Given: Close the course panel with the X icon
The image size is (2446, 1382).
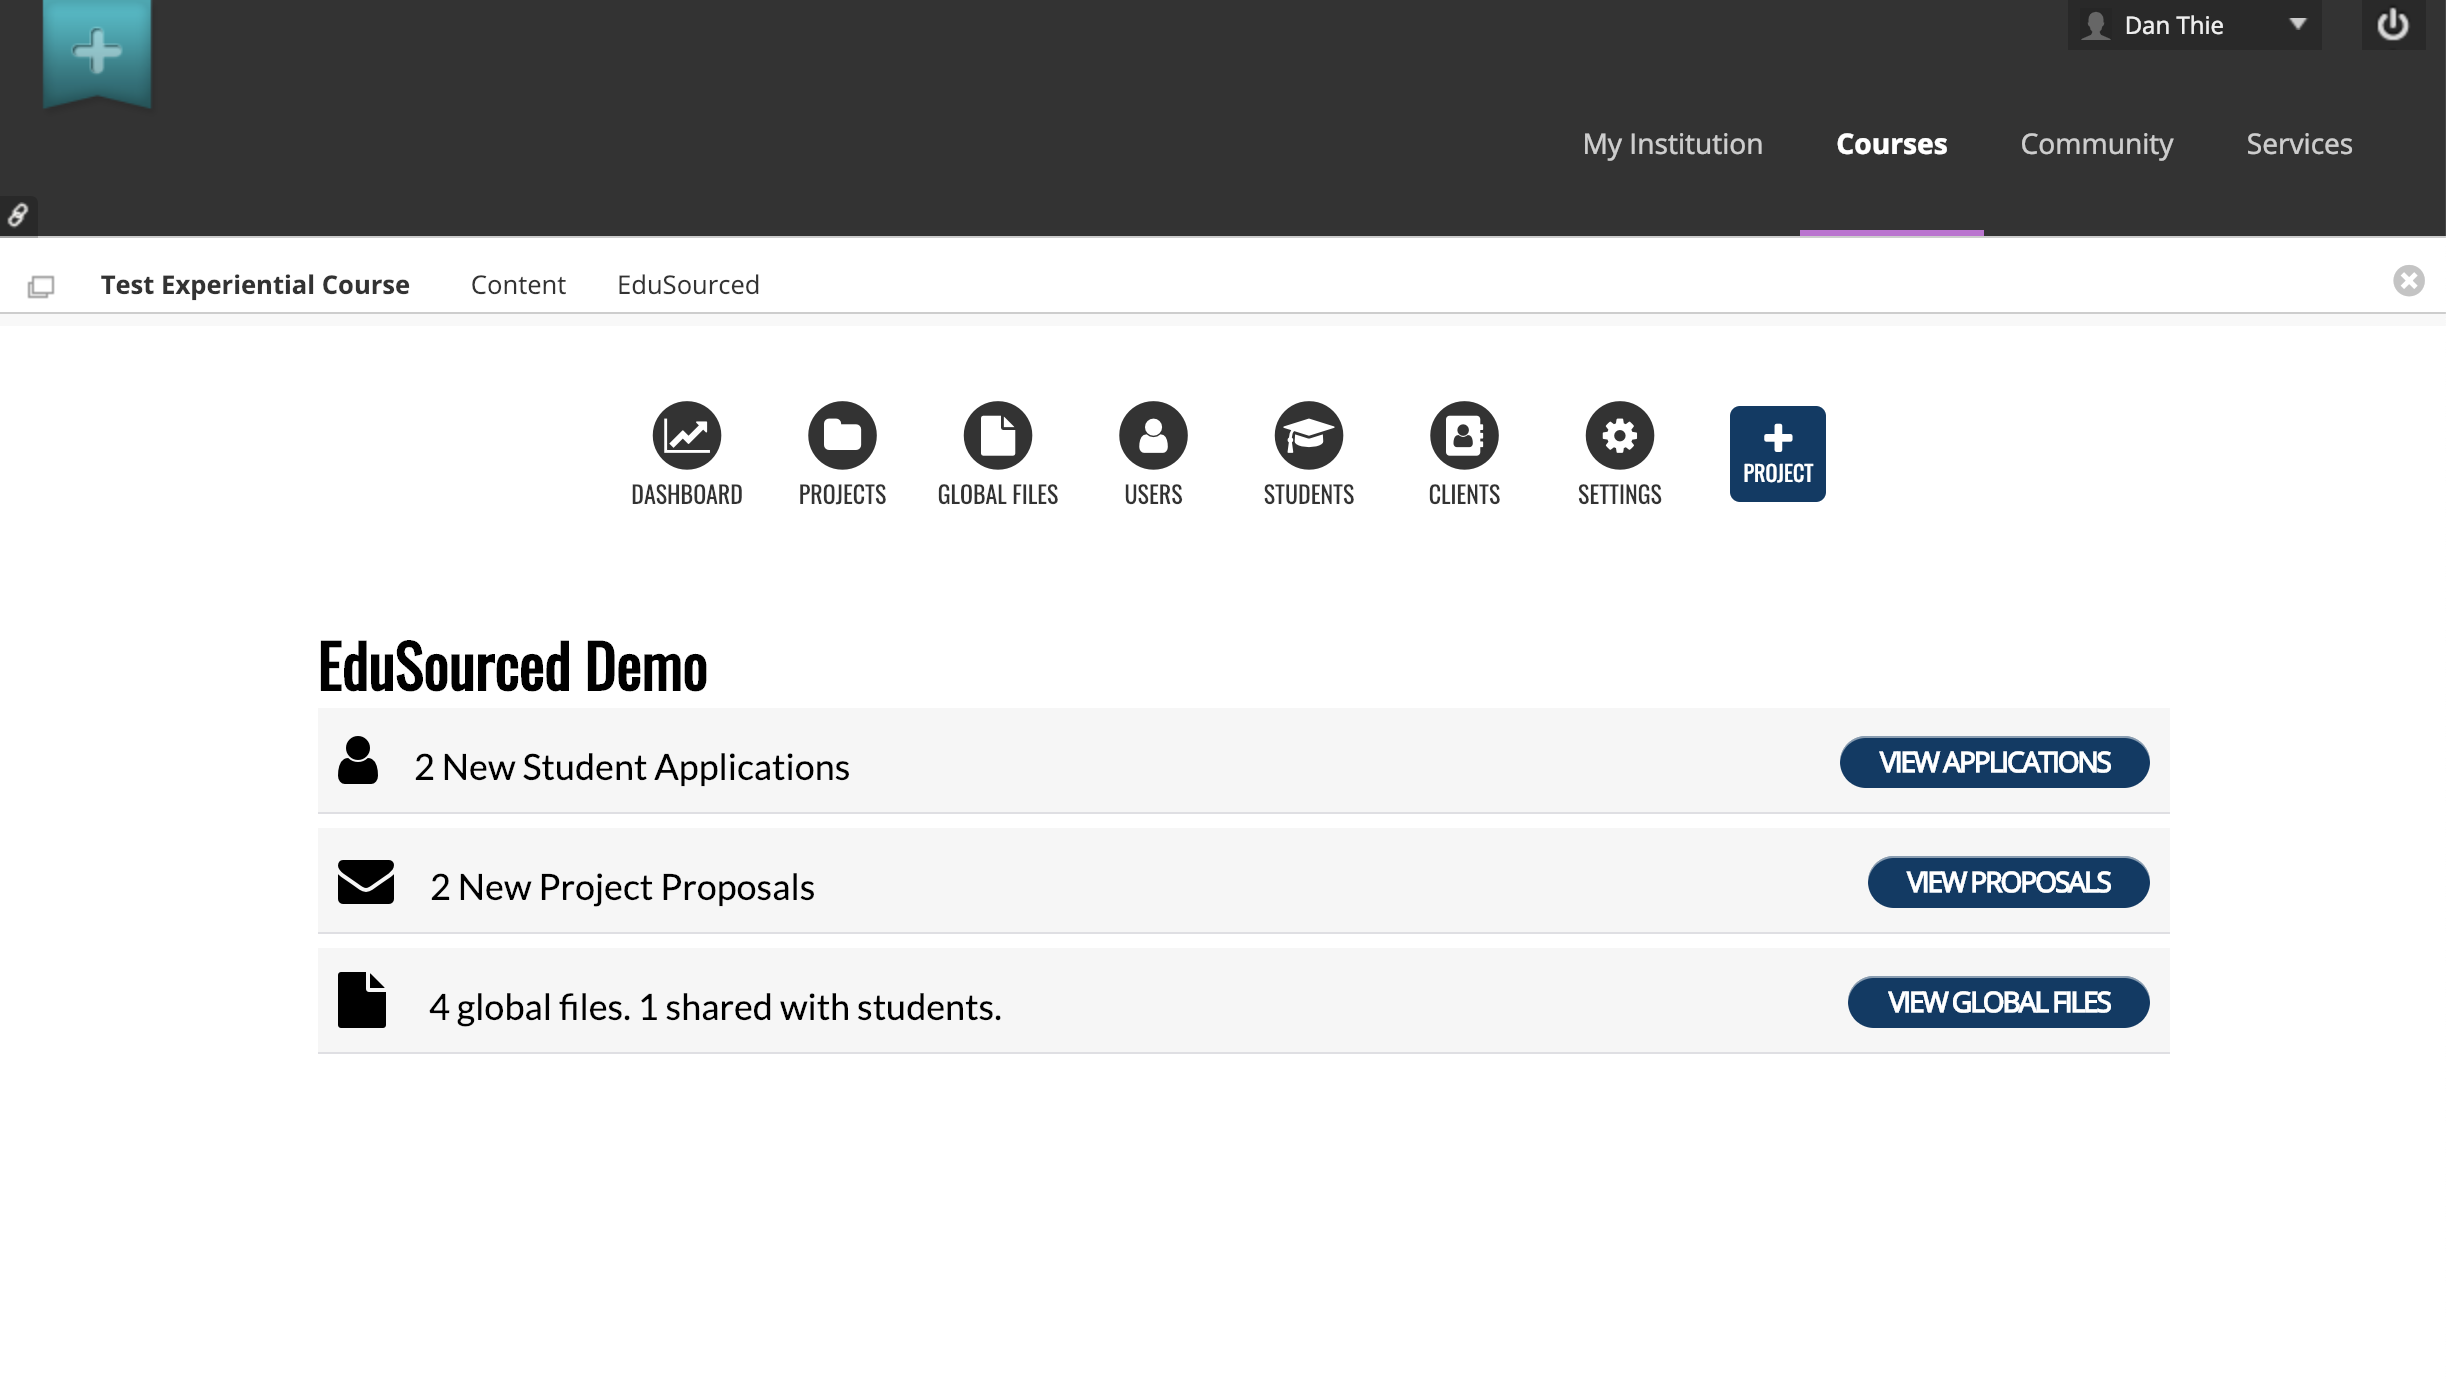Looking at the screenshot, I should 2408,281.
